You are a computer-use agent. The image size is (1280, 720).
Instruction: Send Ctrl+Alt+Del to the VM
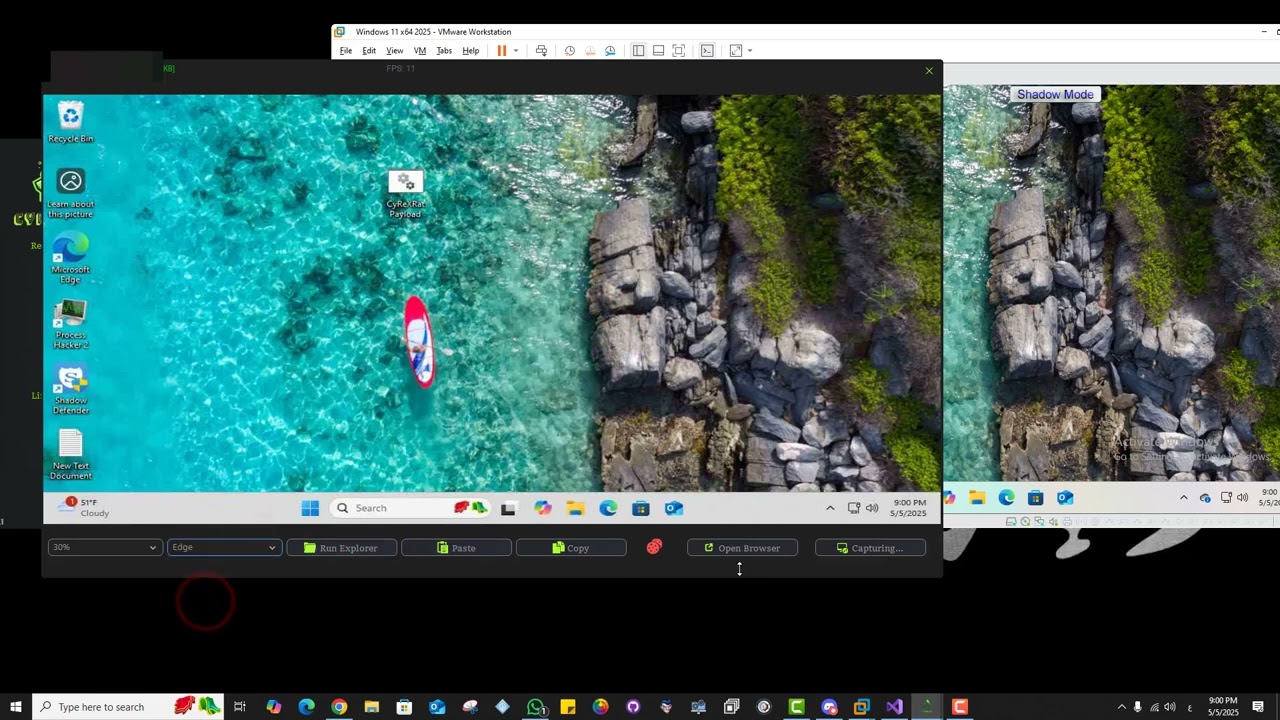(x=541, y=51)
